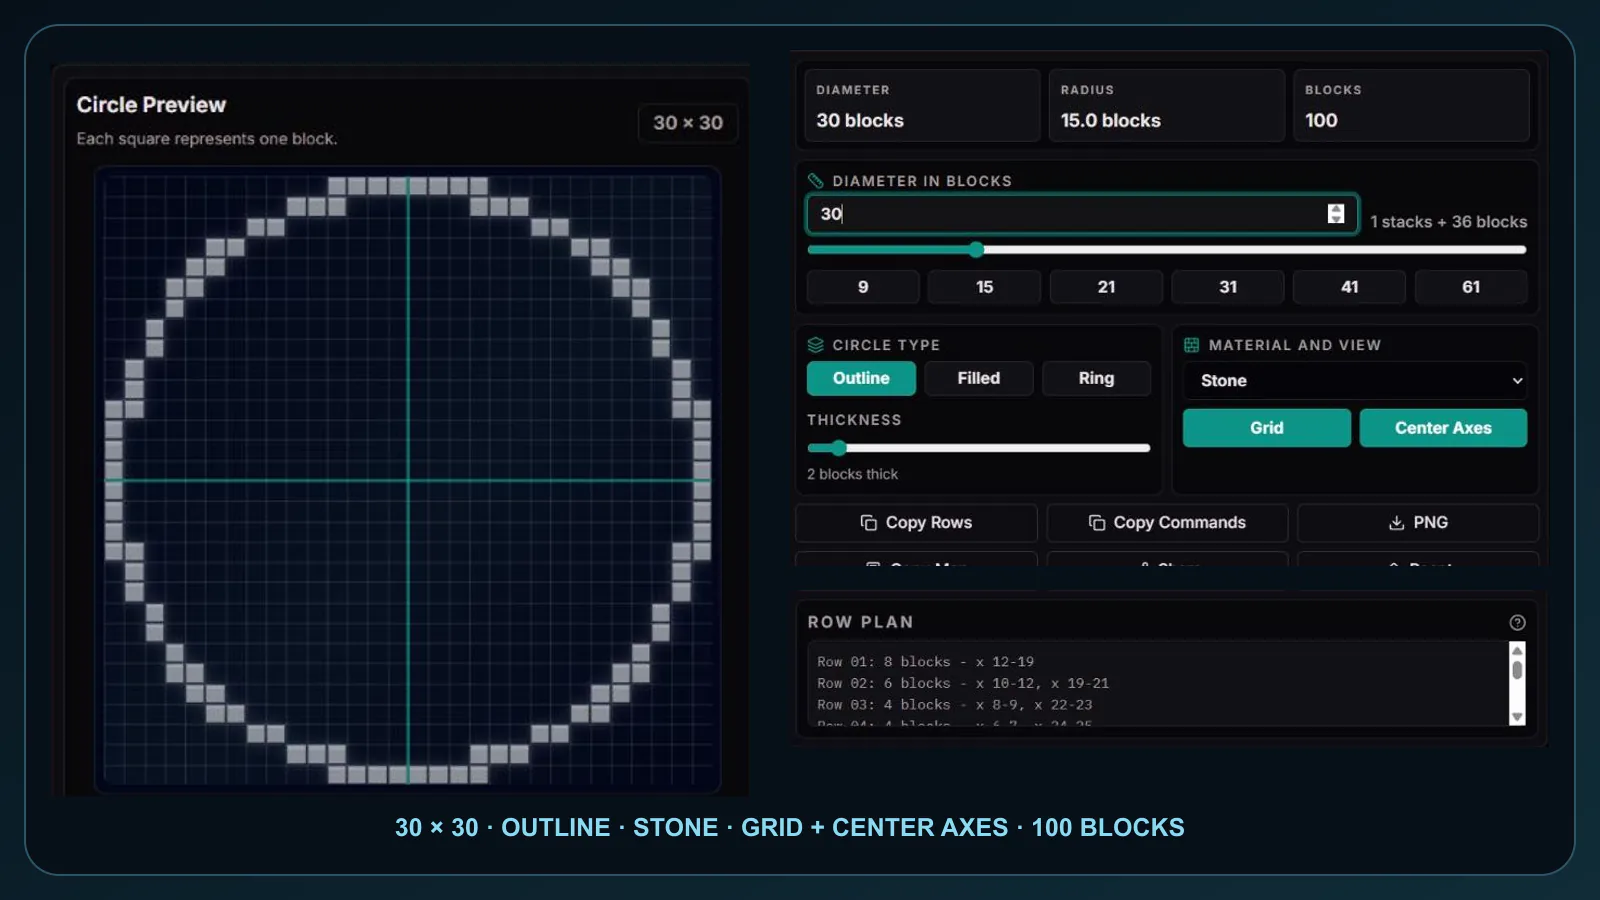Click the diameter slider handle
The width and height of the screenshot is (1600, 900).
(976, 249)
